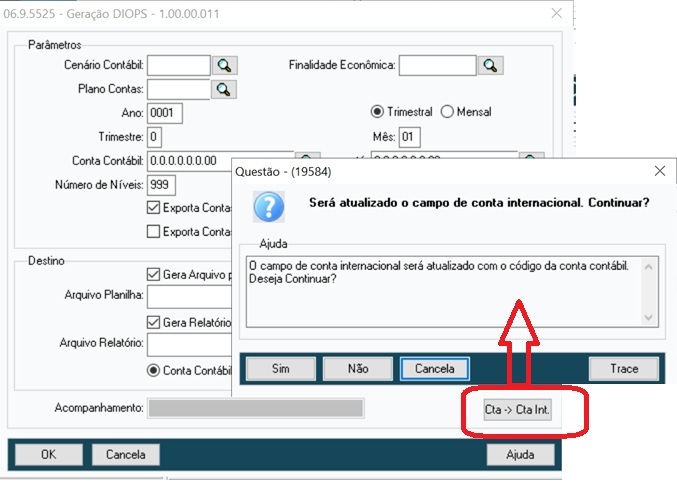
Task: Click the Número de Níveis field 999
Action: coord(161,185)
